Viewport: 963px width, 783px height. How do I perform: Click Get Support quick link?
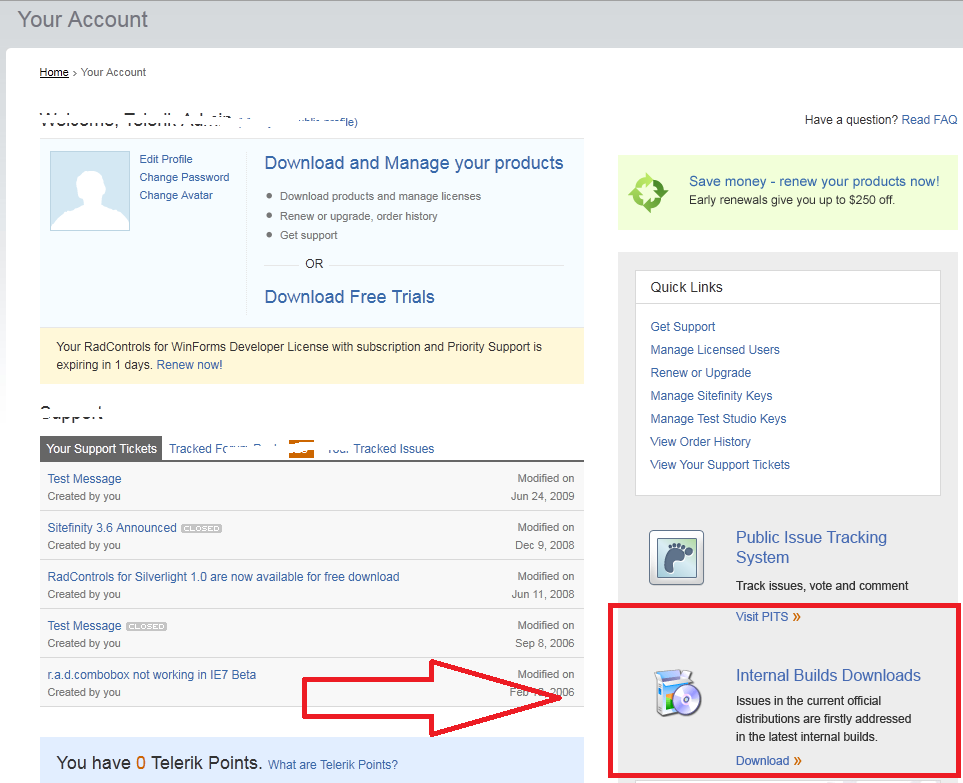tap(683, 327)
